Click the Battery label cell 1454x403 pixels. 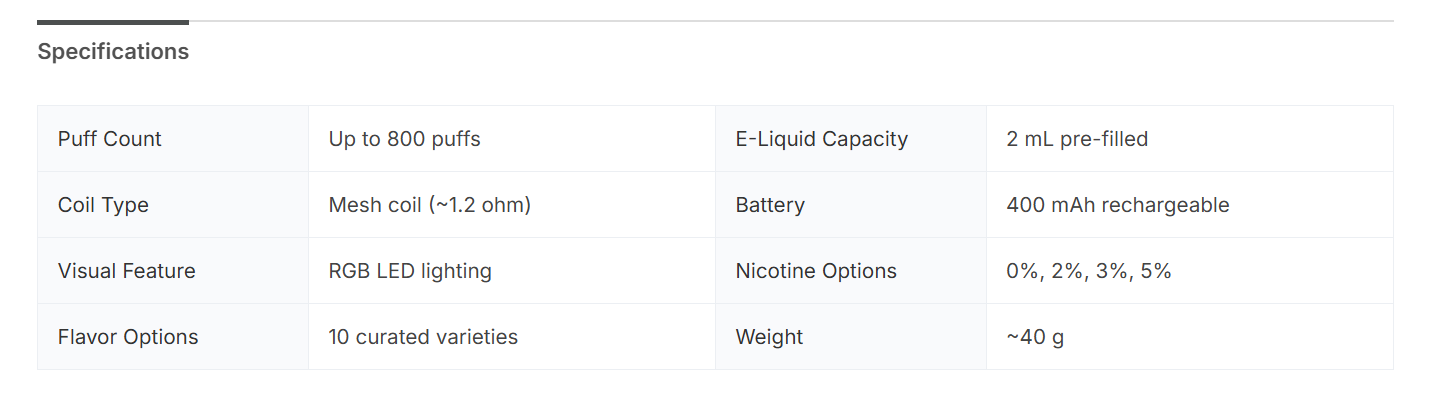point(770,205)
